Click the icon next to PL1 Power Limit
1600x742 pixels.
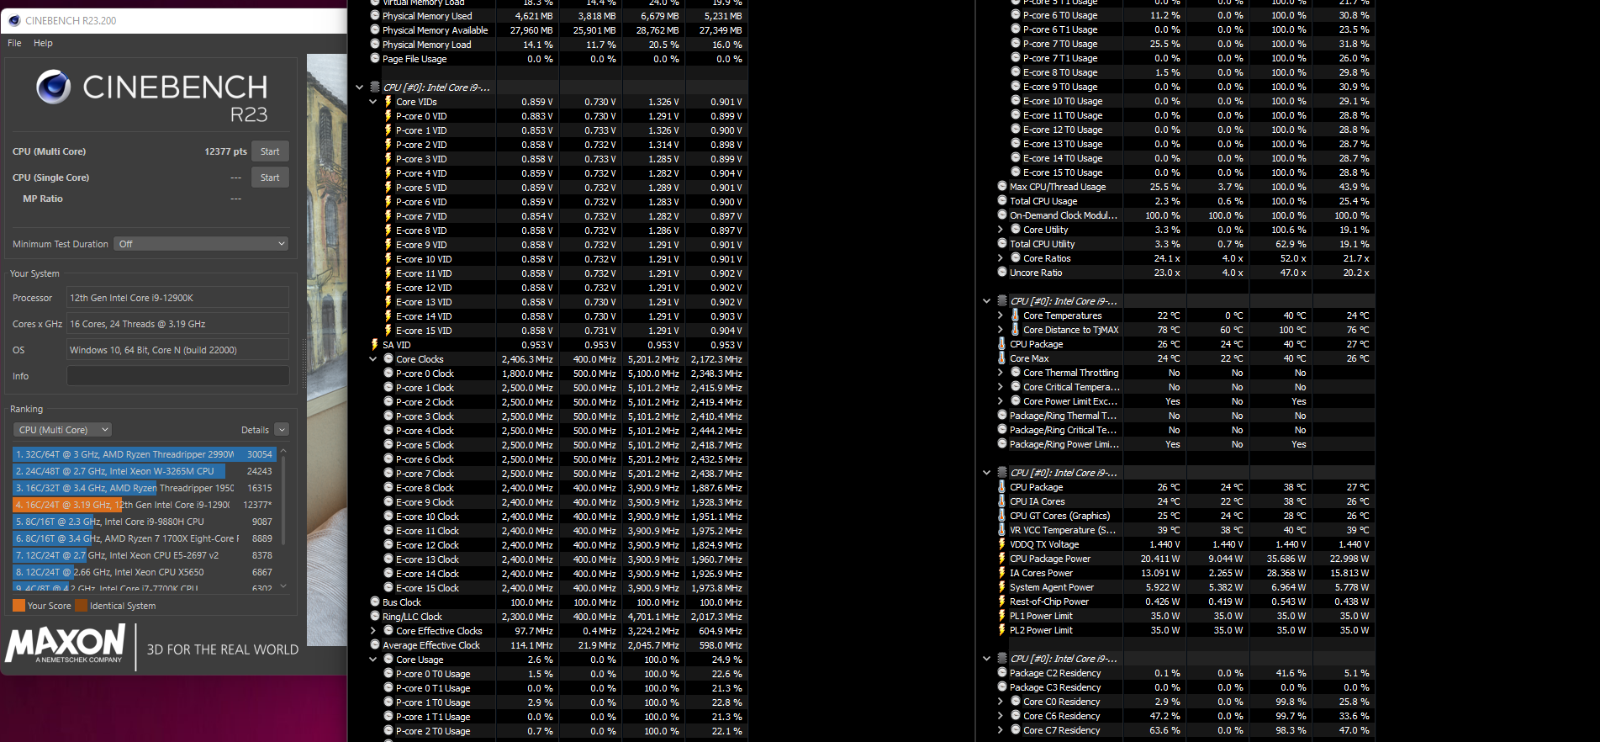coord(1002,616)
